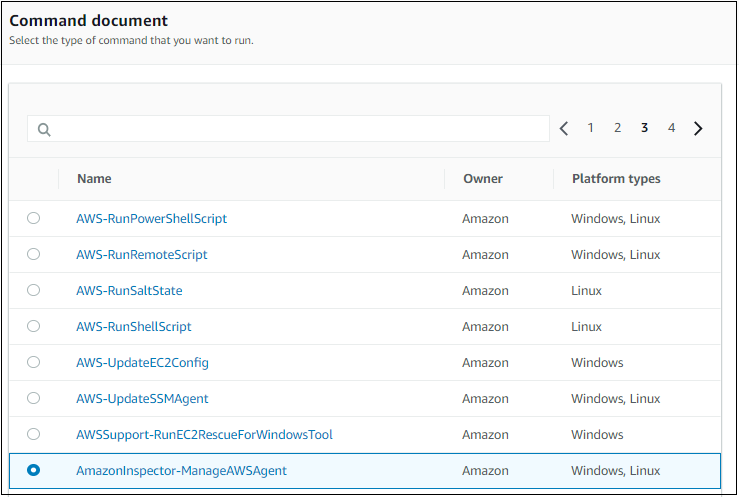Click 'Linux' platform in AWS-RunSaltState row
This screenshot has height=497, width=739.
point(586,291)
